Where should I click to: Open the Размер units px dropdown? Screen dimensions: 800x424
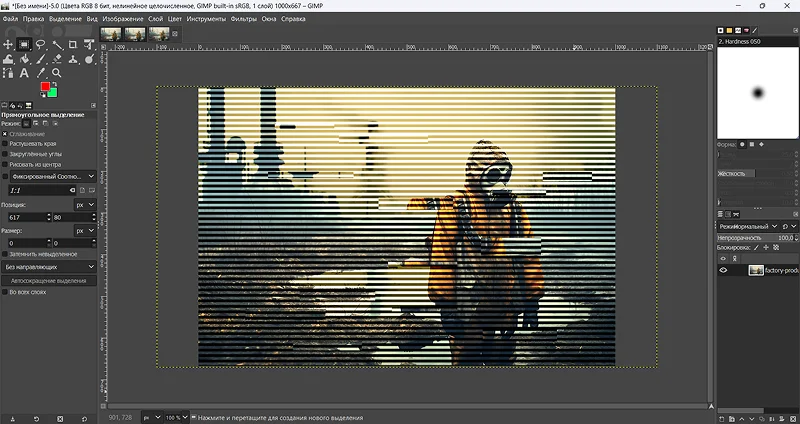pos(85,231)
